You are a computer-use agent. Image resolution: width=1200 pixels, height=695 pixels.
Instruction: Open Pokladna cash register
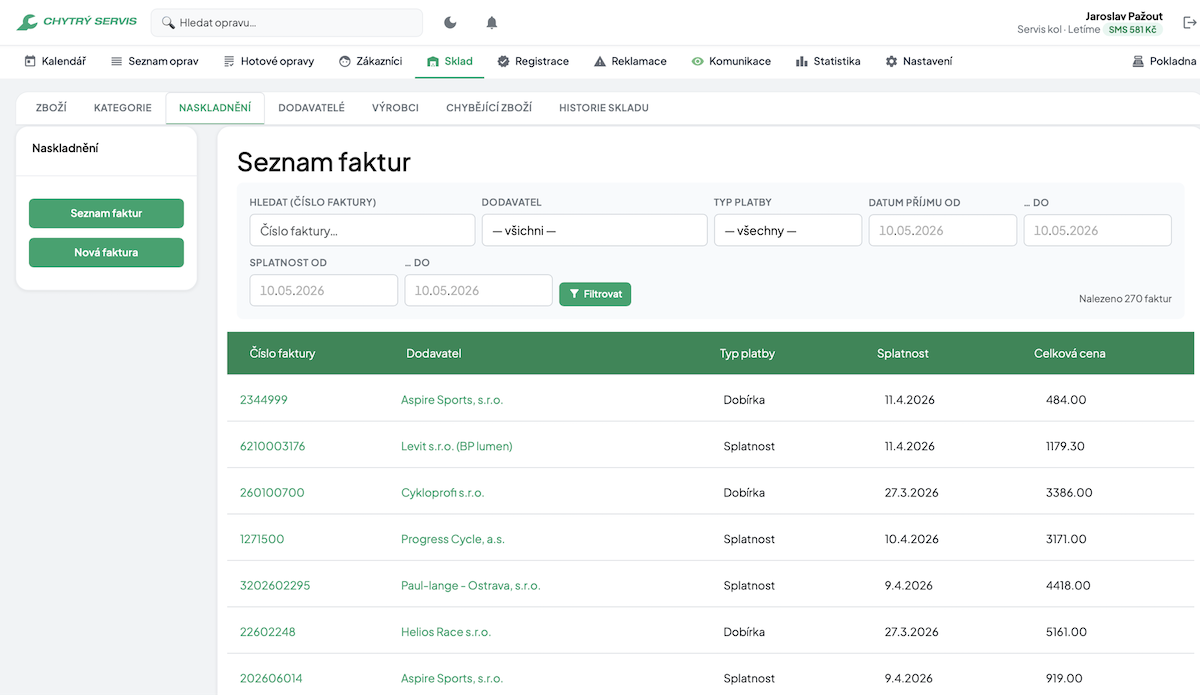tap(1164, 61)
